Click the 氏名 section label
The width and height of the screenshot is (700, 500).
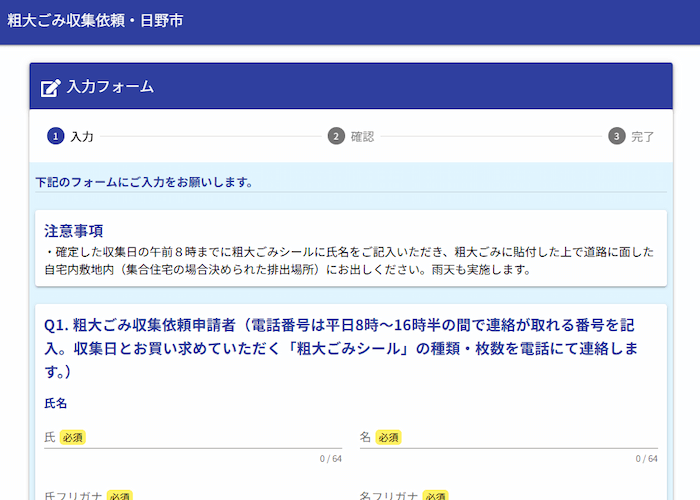pos(56,404)
